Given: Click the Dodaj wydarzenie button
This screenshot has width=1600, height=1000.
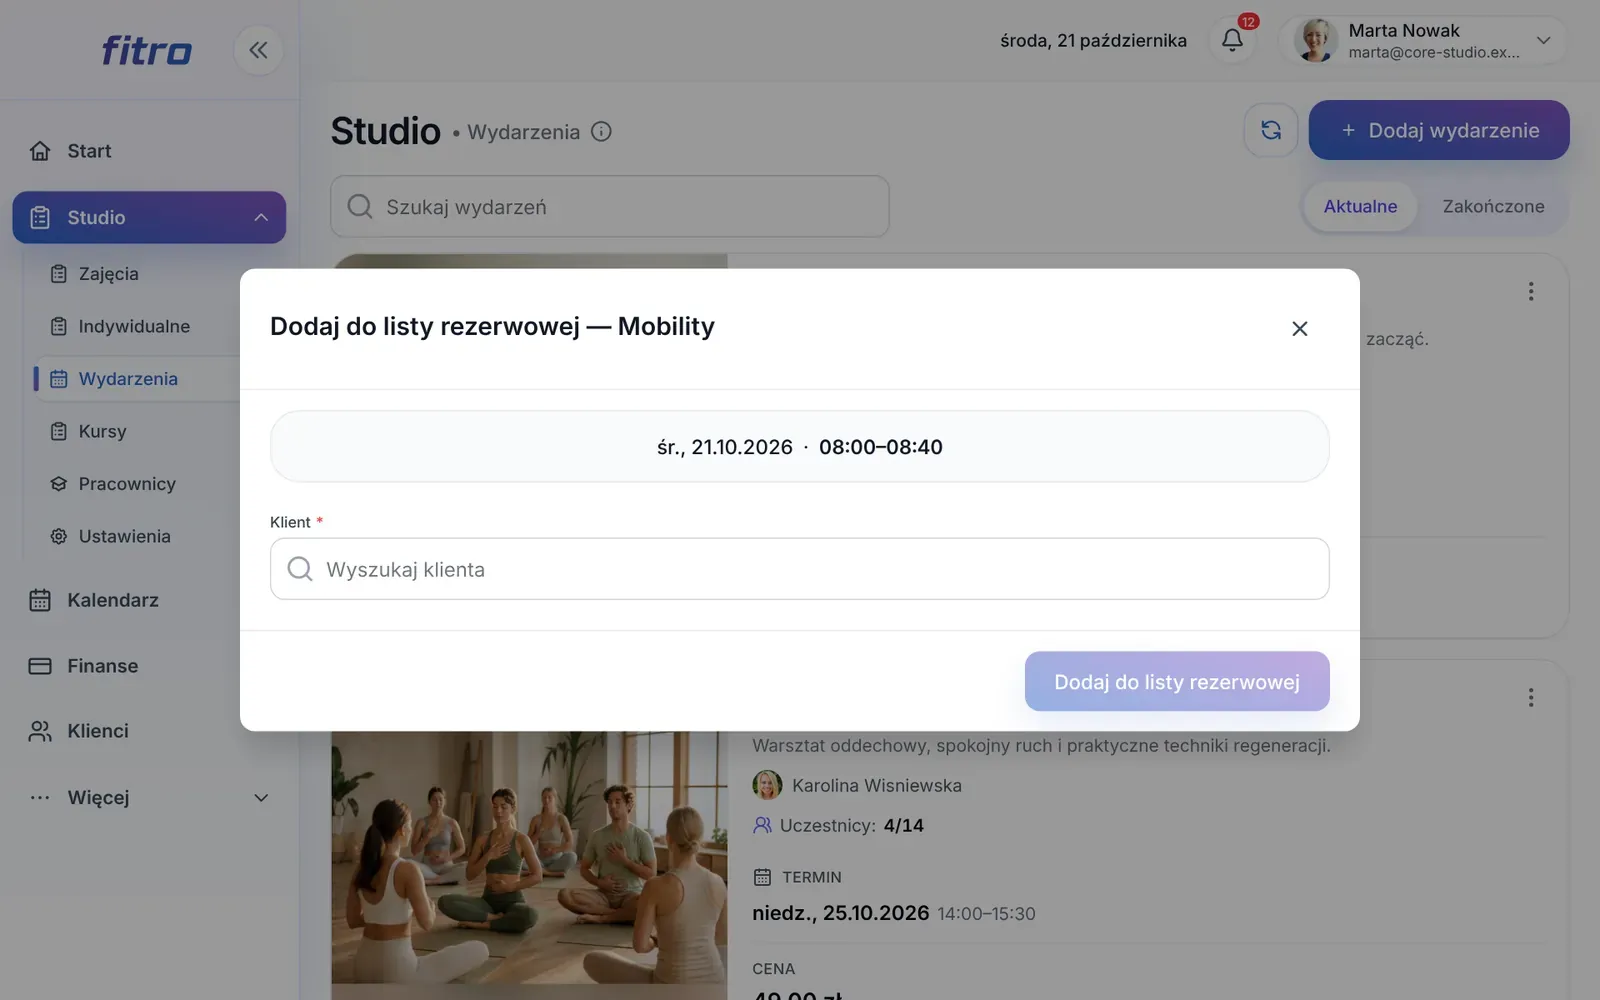Looking at the screenshot, I should [1439, 130].
